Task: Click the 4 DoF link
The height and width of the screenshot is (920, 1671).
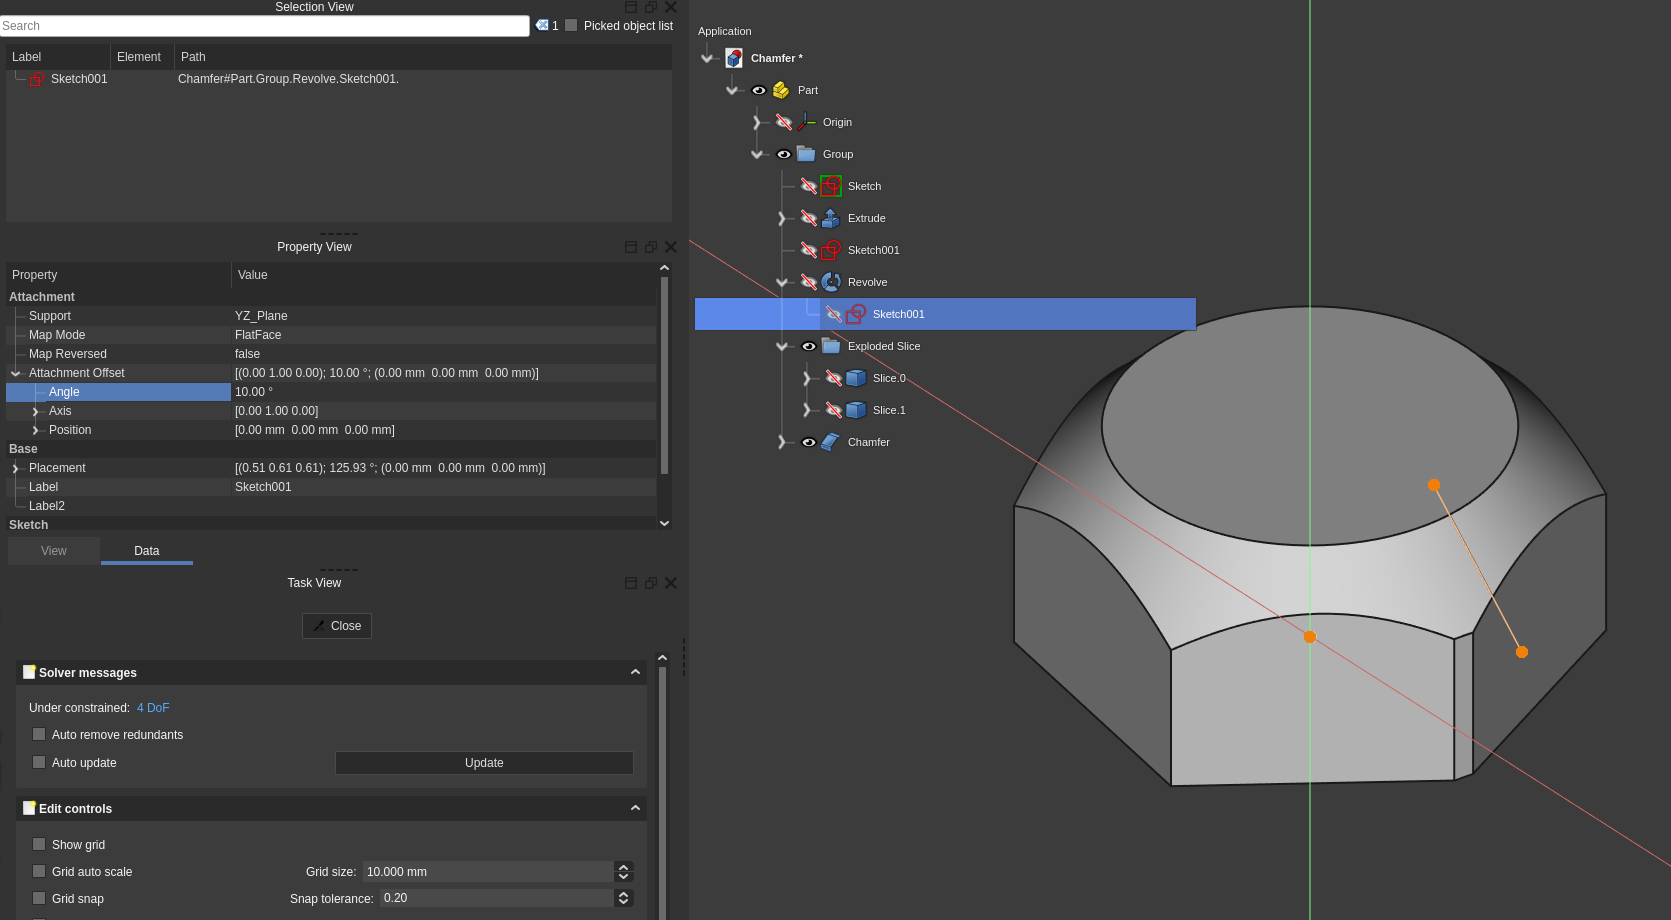Action: pyautogui.click(x=152, y=707)
